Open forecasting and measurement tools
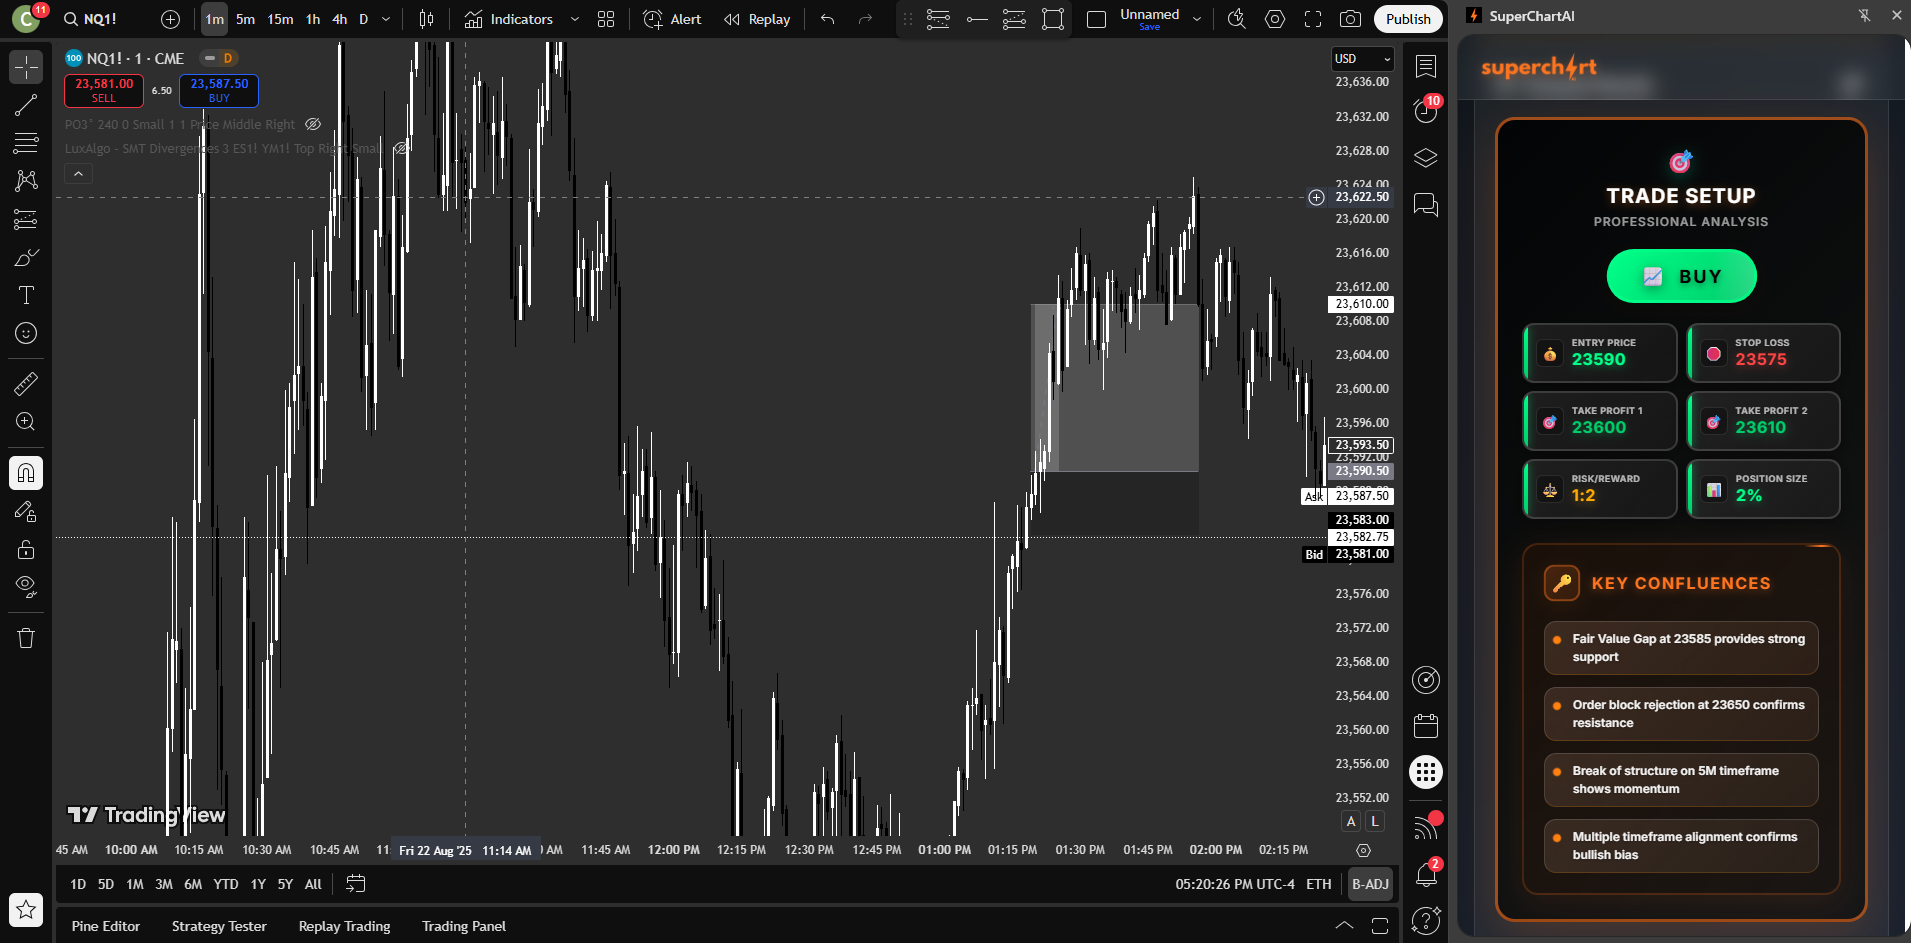1911x943 pixels. tap(26, 219)
